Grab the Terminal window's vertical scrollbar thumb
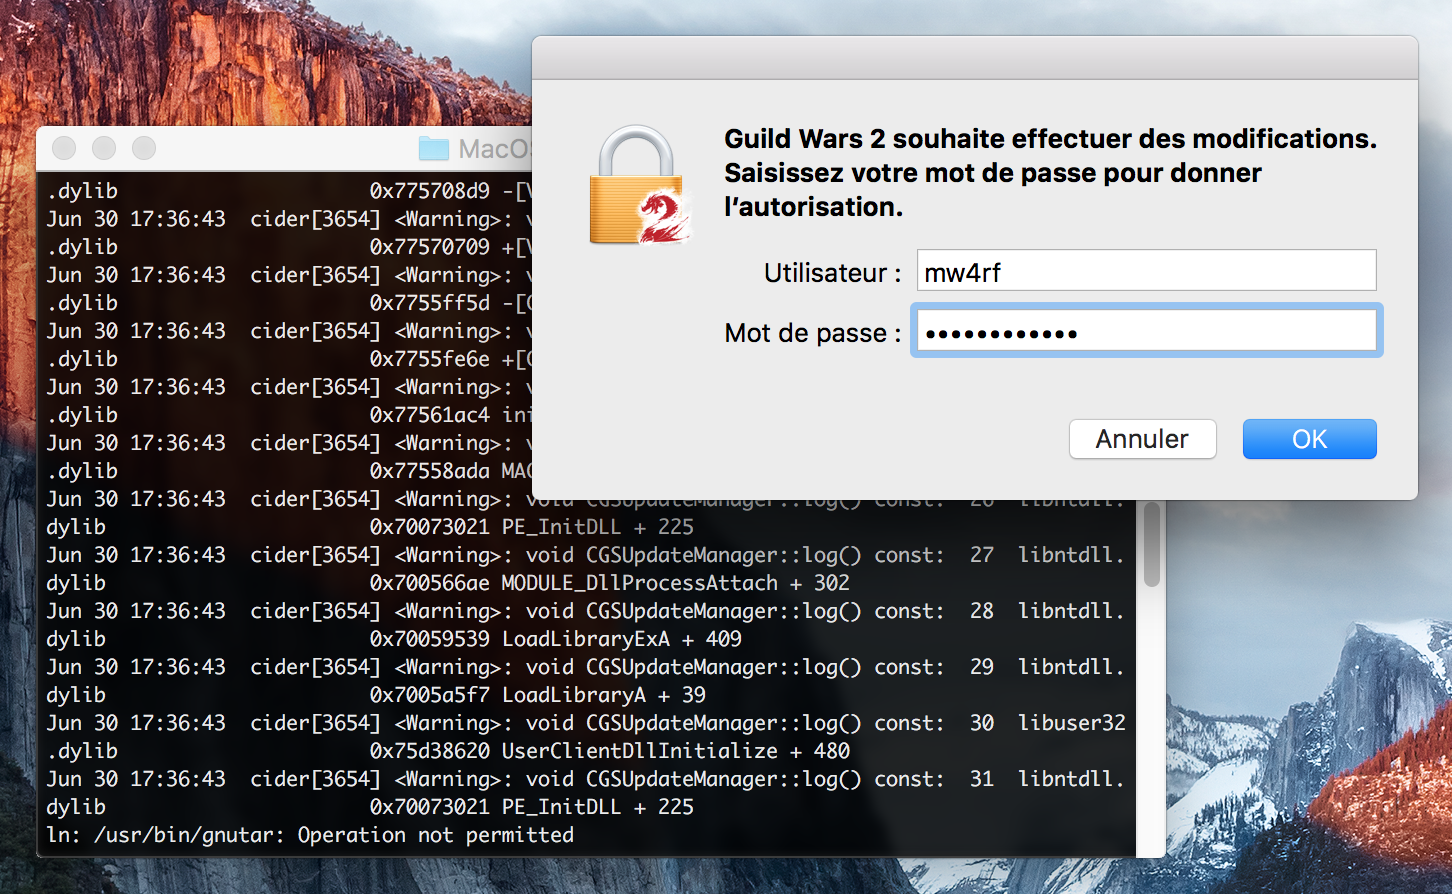The width and height of the screenshot is (1452, 894). [x=1151, y=545]
